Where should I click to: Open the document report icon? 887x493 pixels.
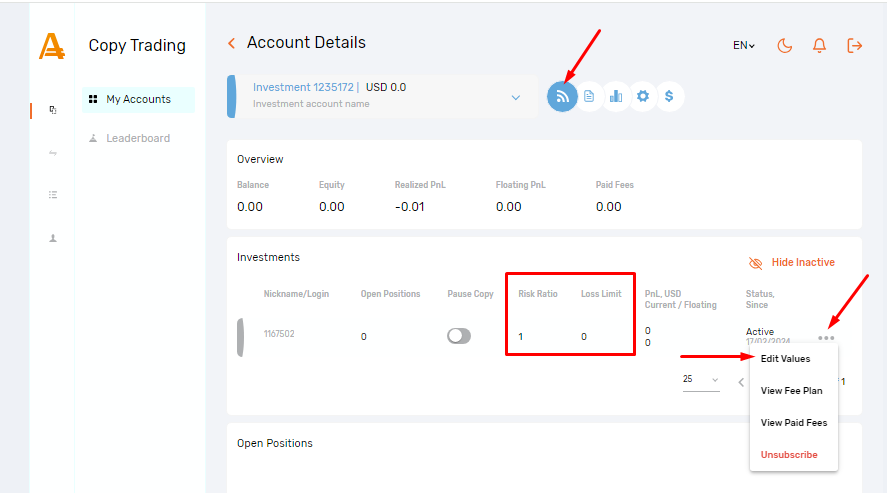(590, 96)
